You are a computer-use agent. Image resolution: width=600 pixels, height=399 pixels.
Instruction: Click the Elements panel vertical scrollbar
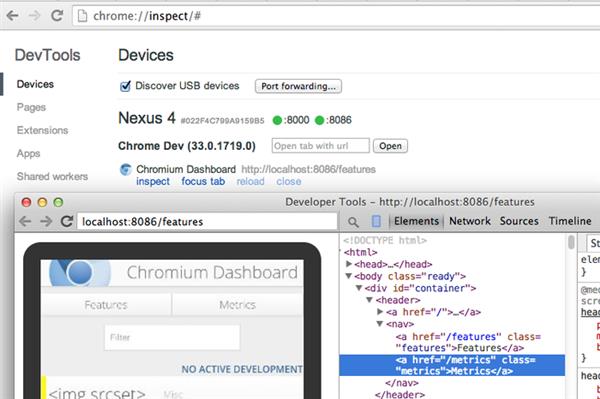(571, 242)
